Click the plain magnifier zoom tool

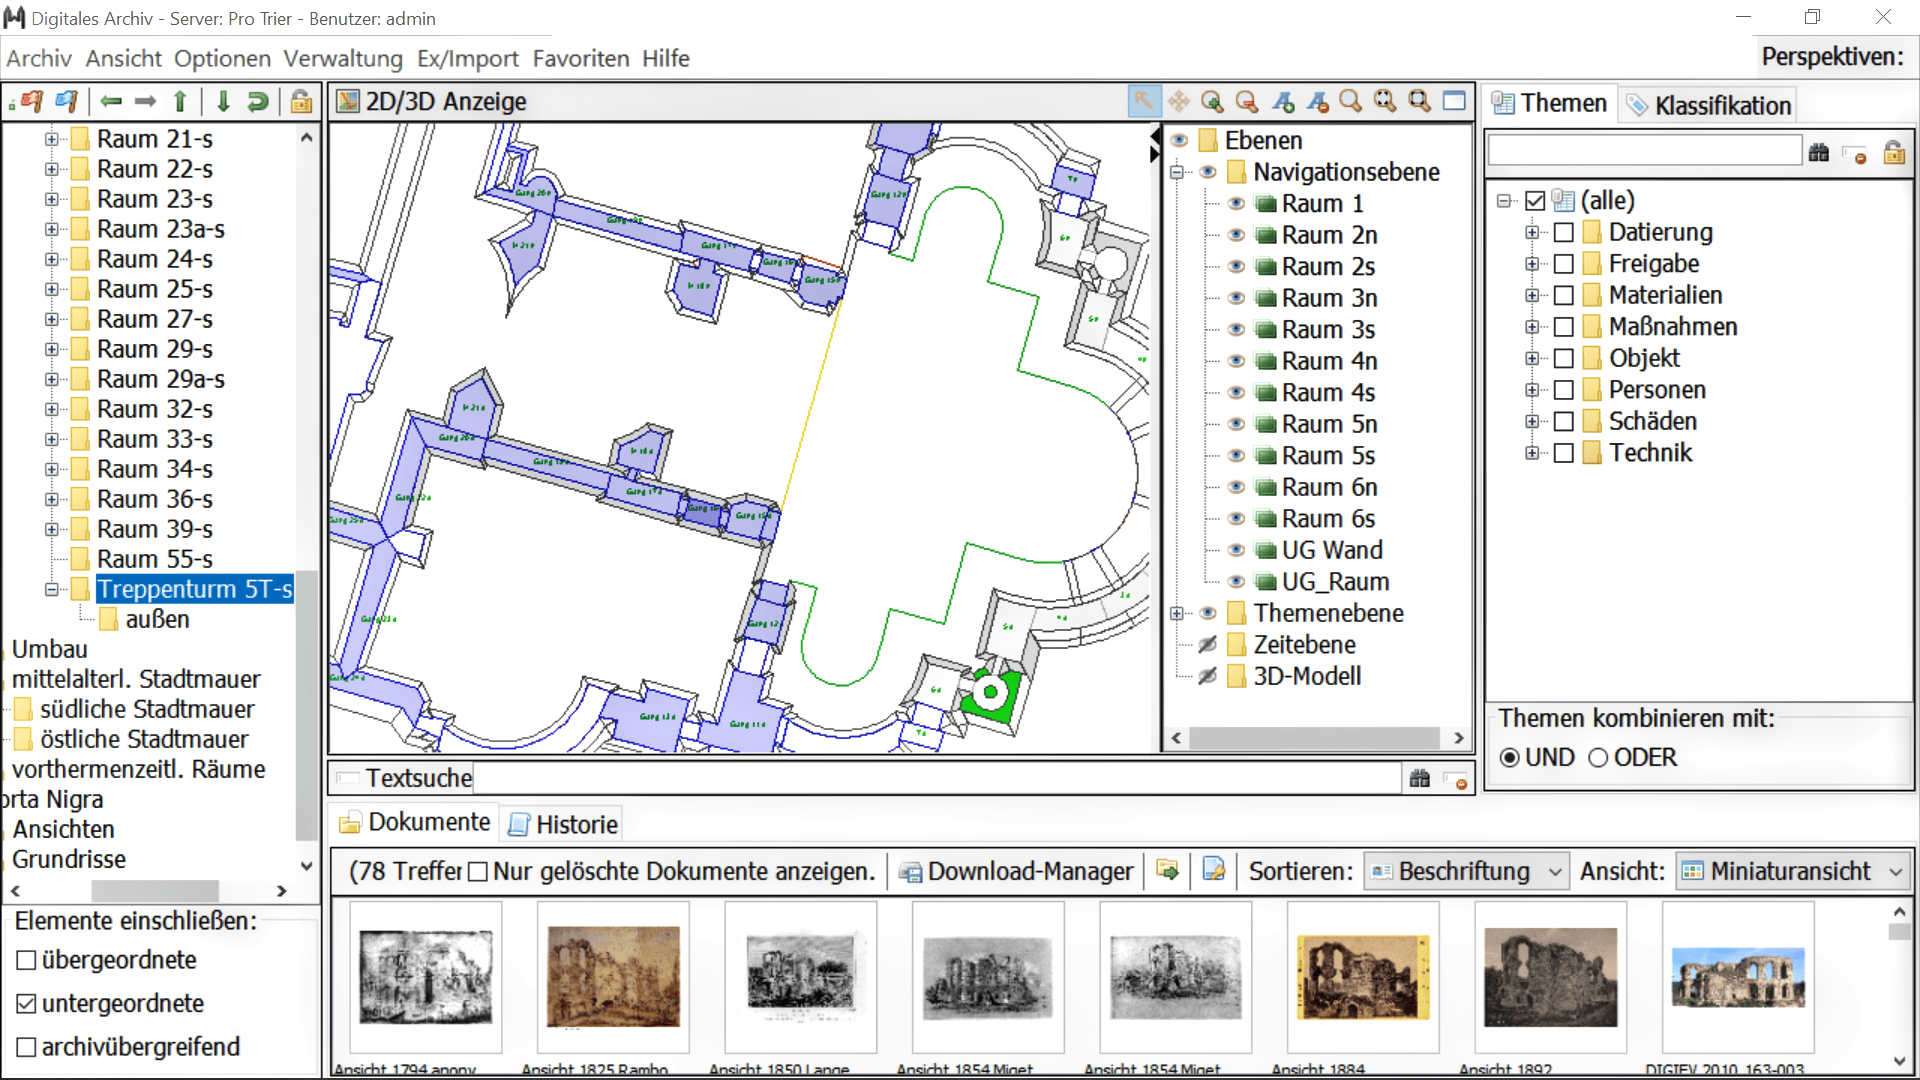(x=1351, y=101)
